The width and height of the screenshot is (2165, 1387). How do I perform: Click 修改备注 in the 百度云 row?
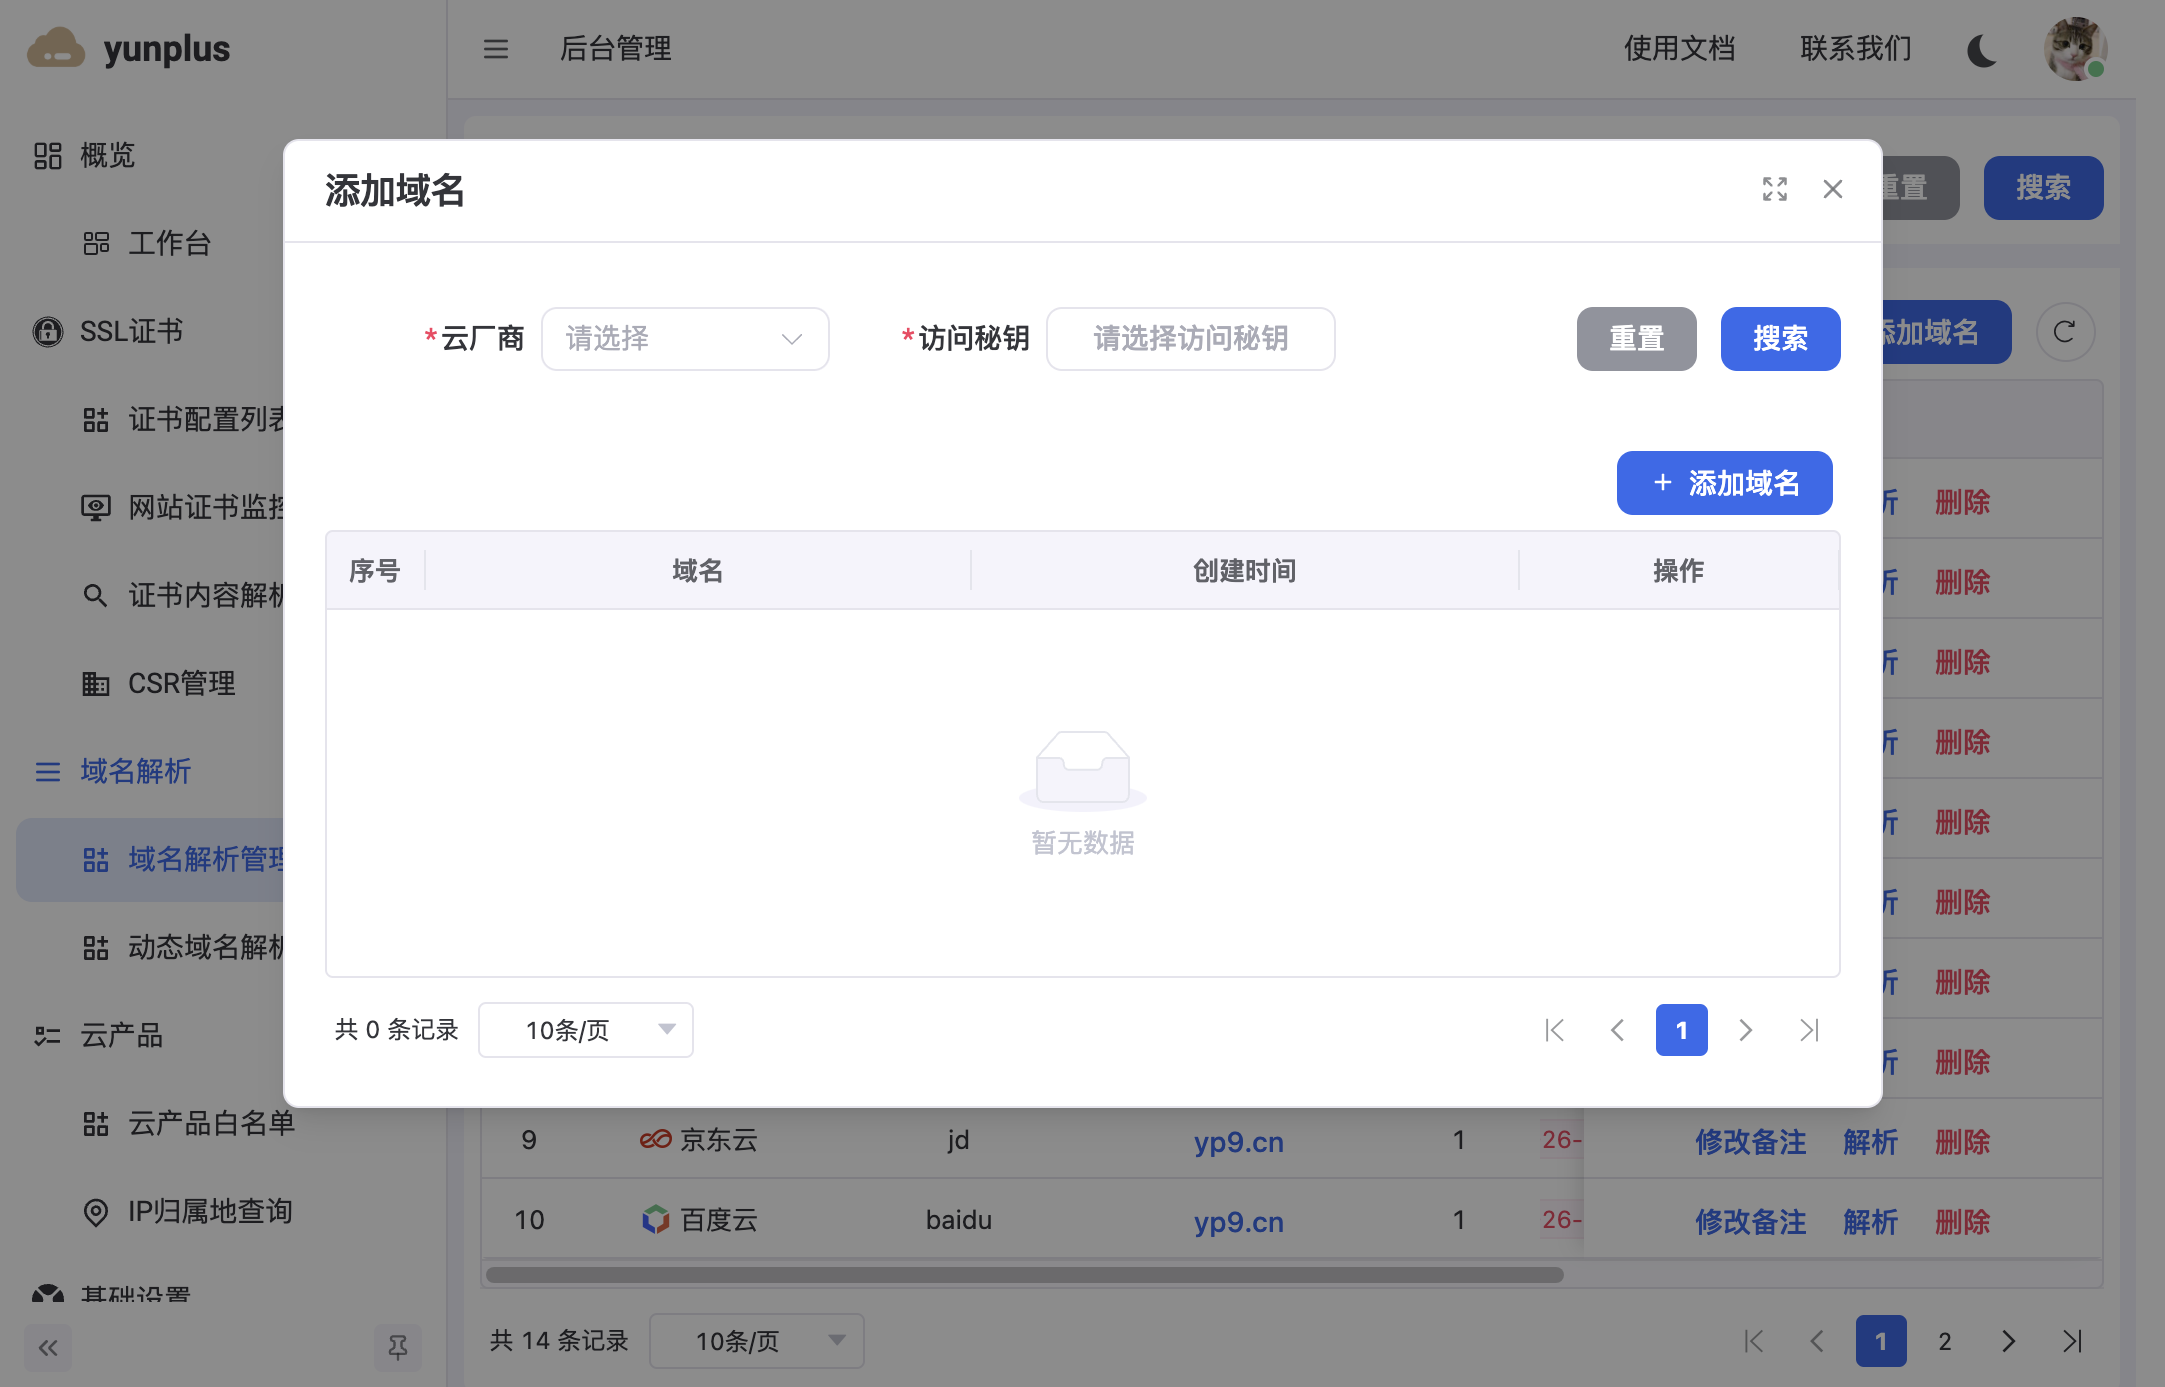click(1750, 1221)
